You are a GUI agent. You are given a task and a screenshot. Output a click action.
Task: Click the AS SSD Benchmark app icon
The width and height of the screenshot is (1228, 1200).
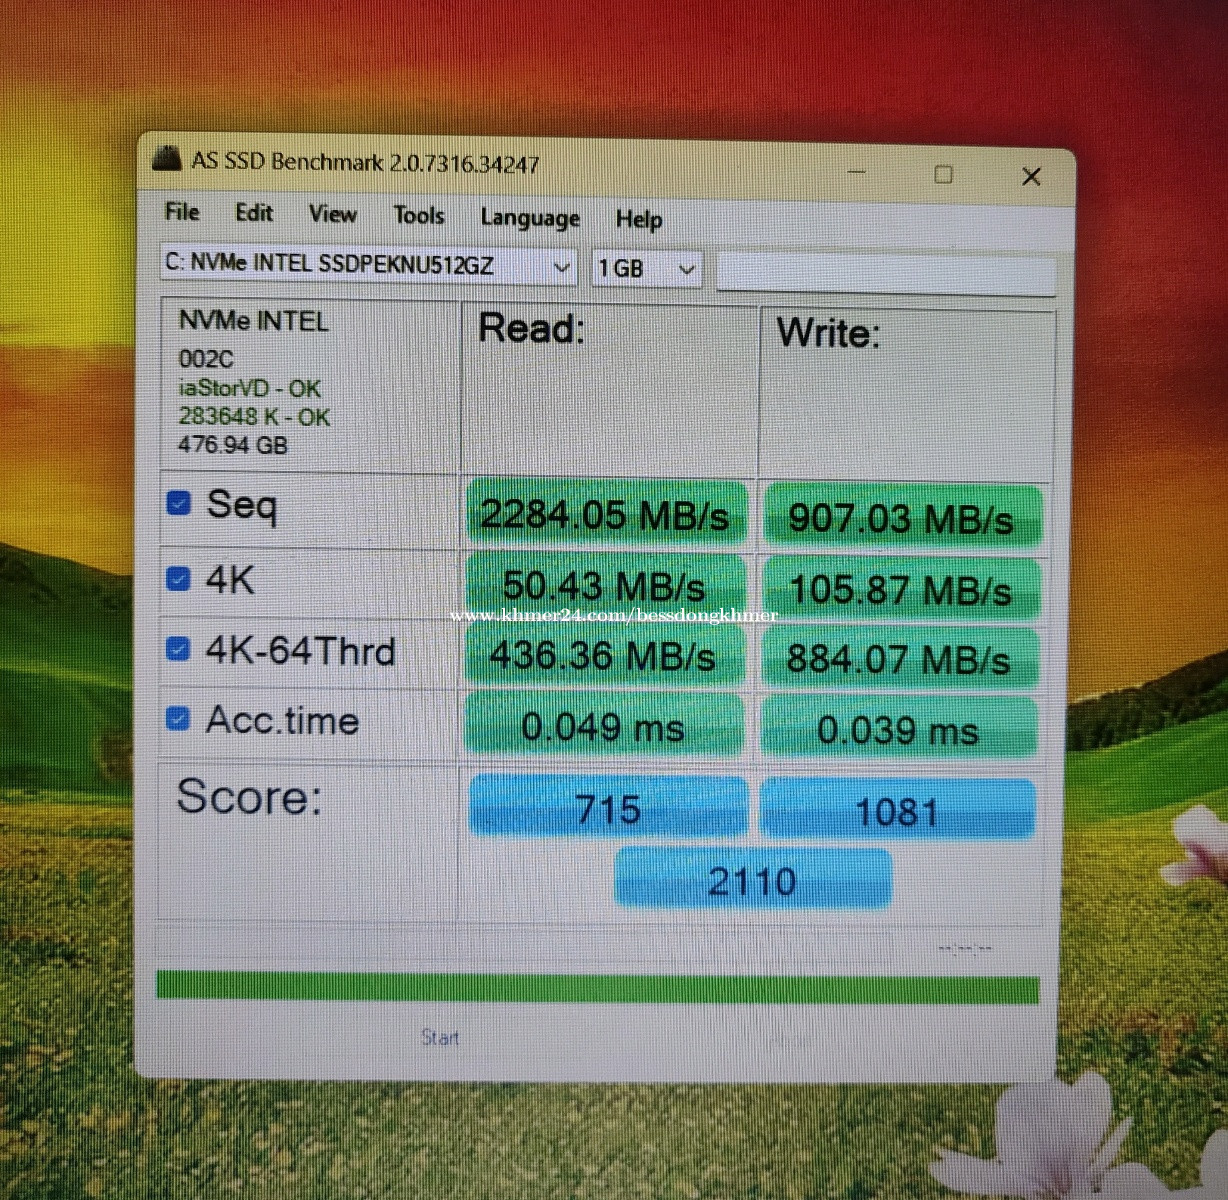[x=167, y=158]
